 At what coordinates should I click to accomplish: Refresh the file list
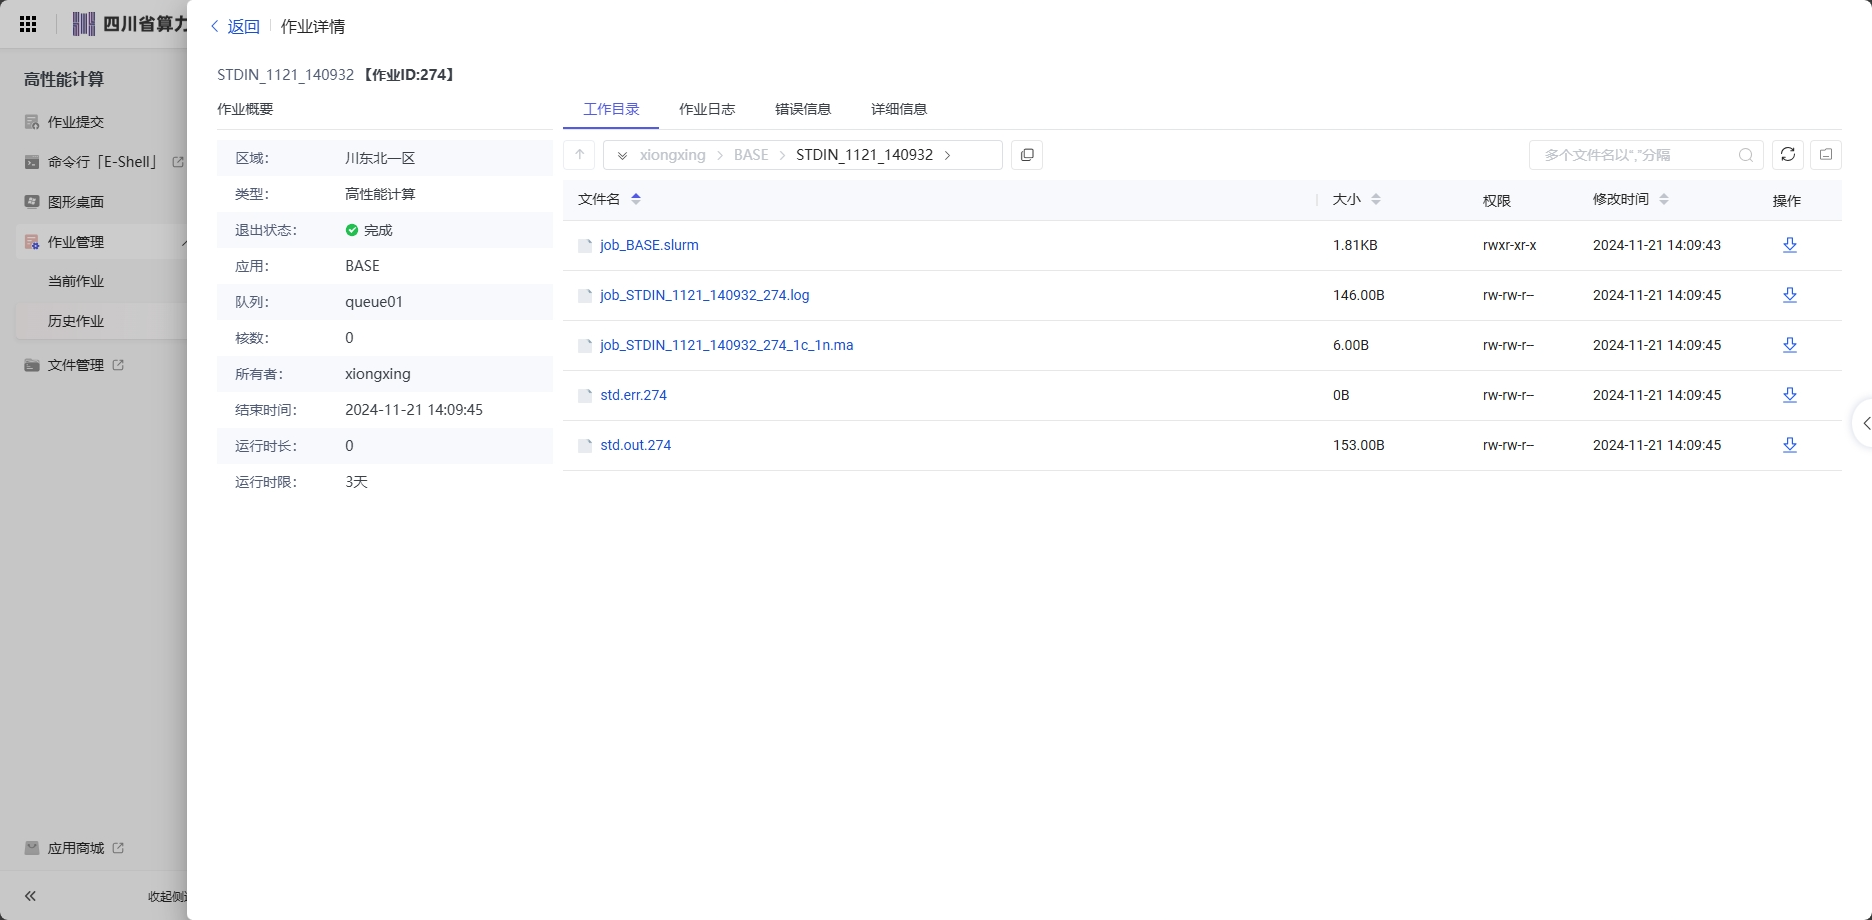point(1788,155)
